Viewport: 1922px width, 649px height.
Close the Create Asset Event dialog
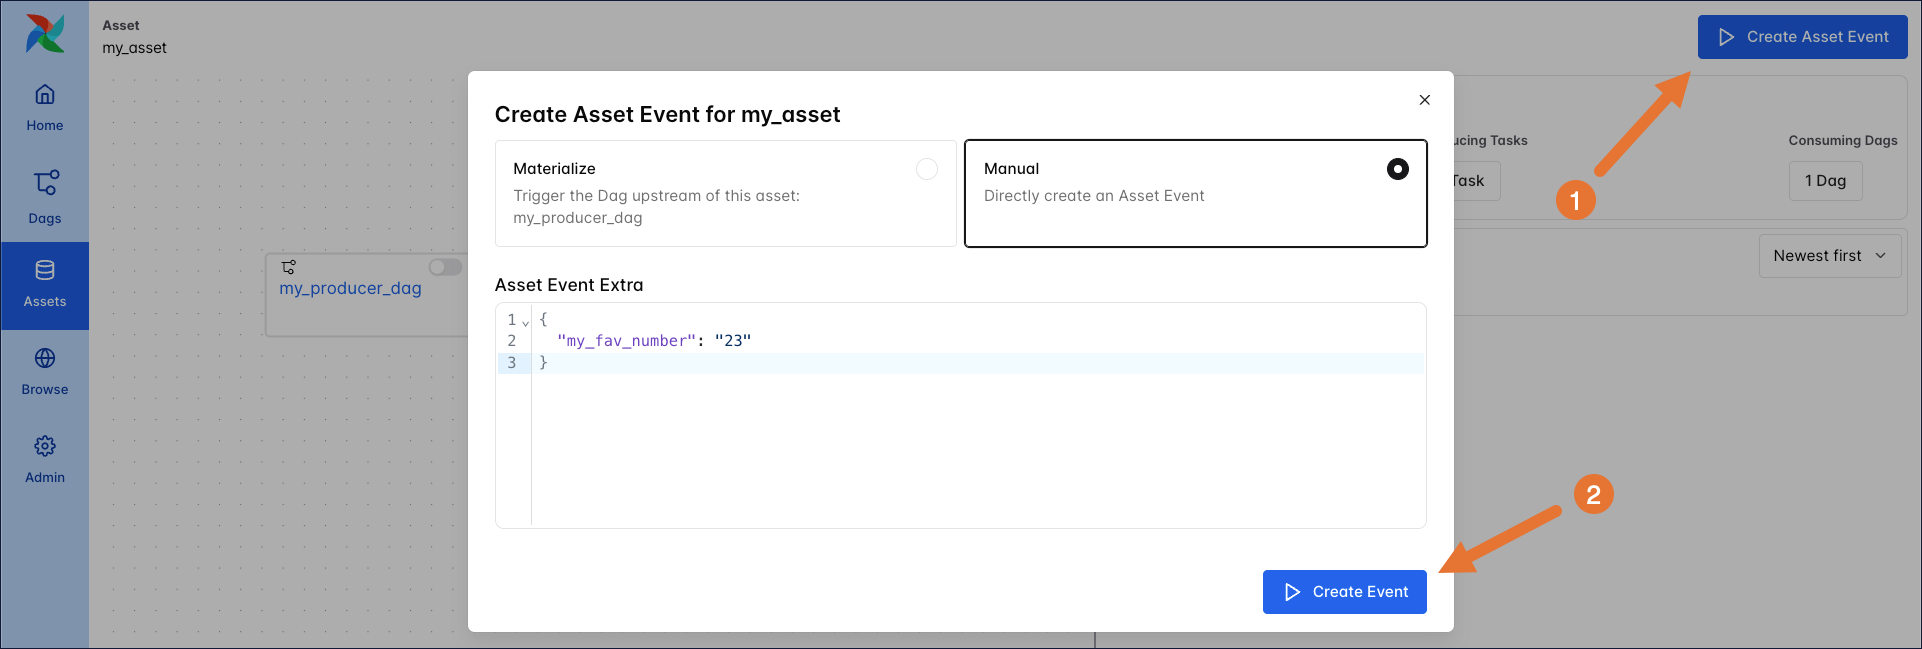click(x=1424, y=100)
